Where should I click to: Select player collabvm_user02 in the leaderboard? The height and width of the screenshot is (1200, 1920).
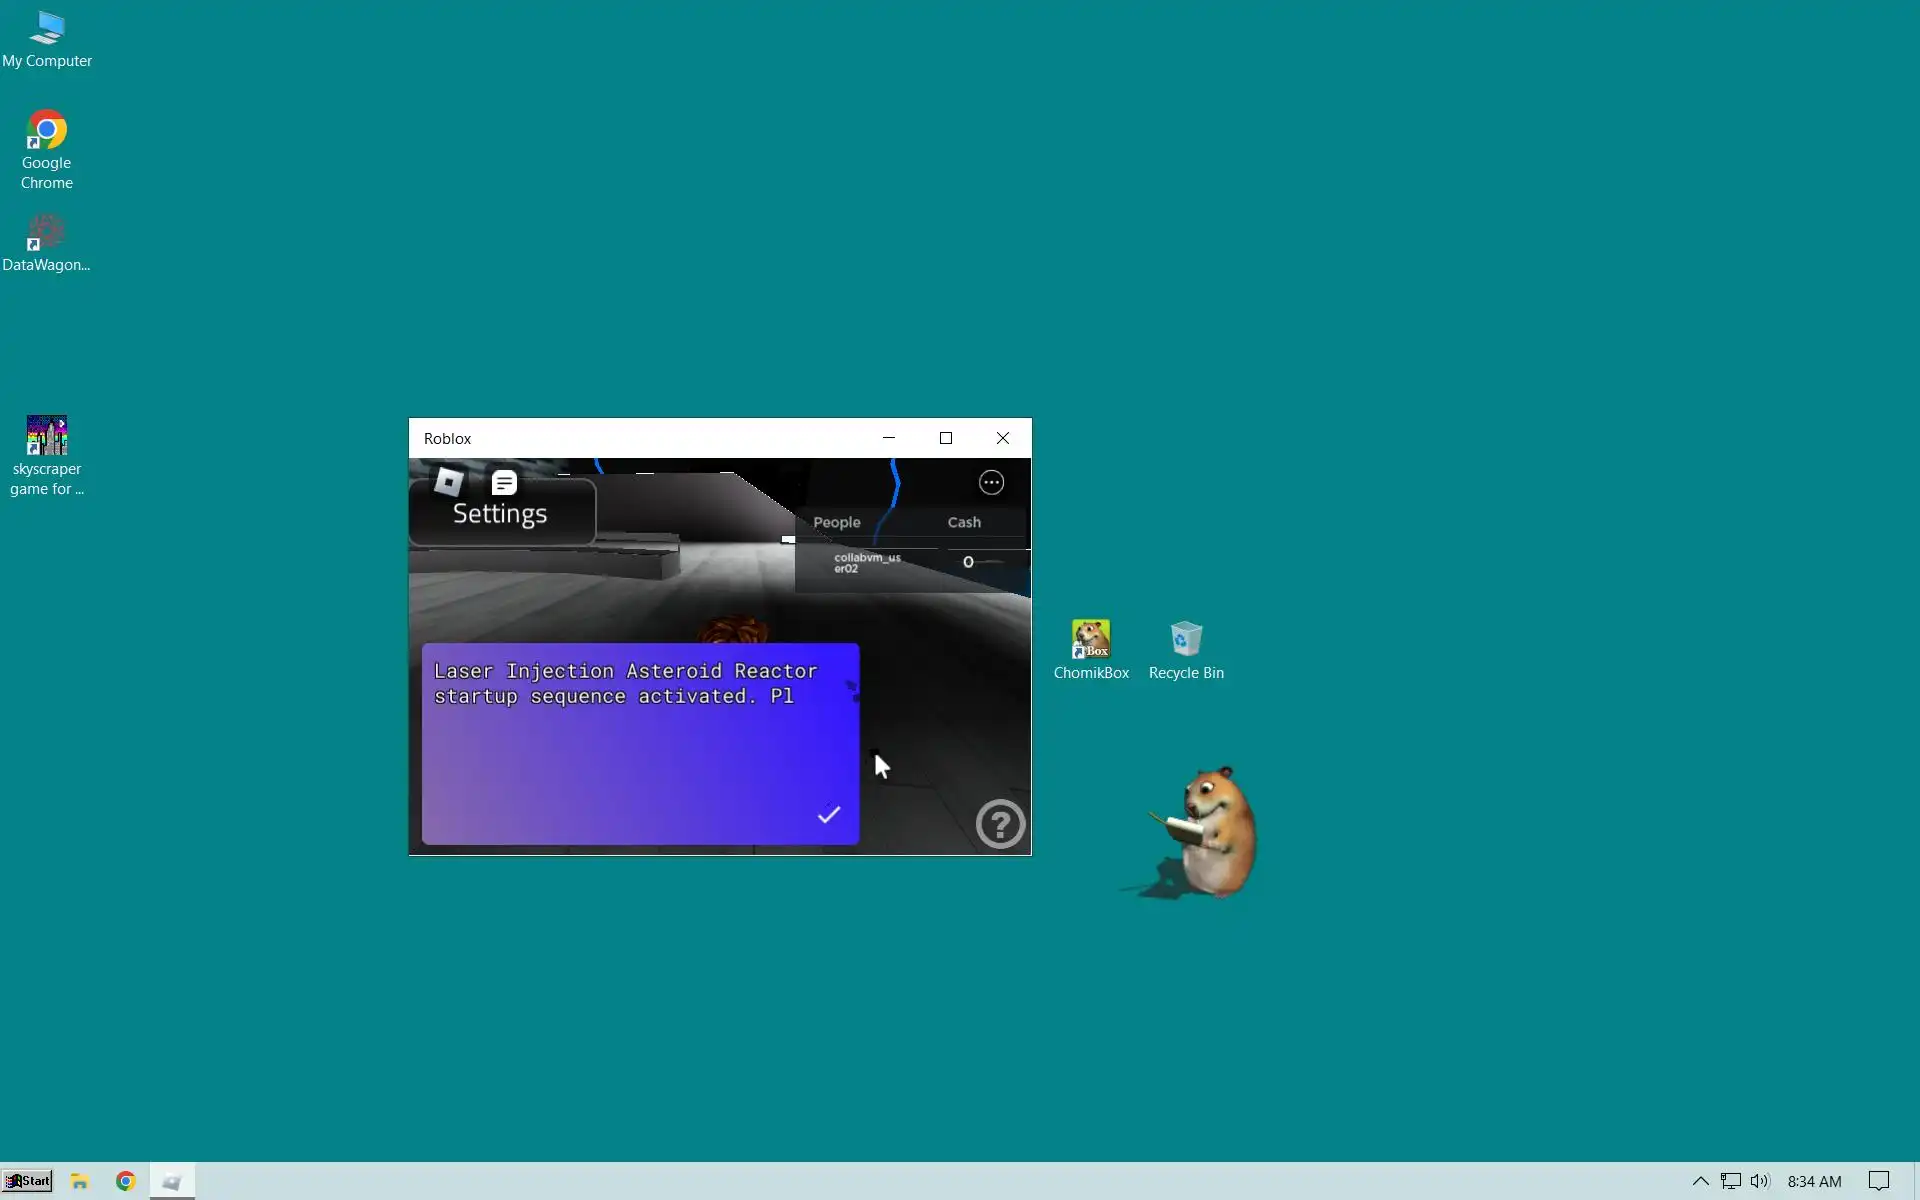867,563
